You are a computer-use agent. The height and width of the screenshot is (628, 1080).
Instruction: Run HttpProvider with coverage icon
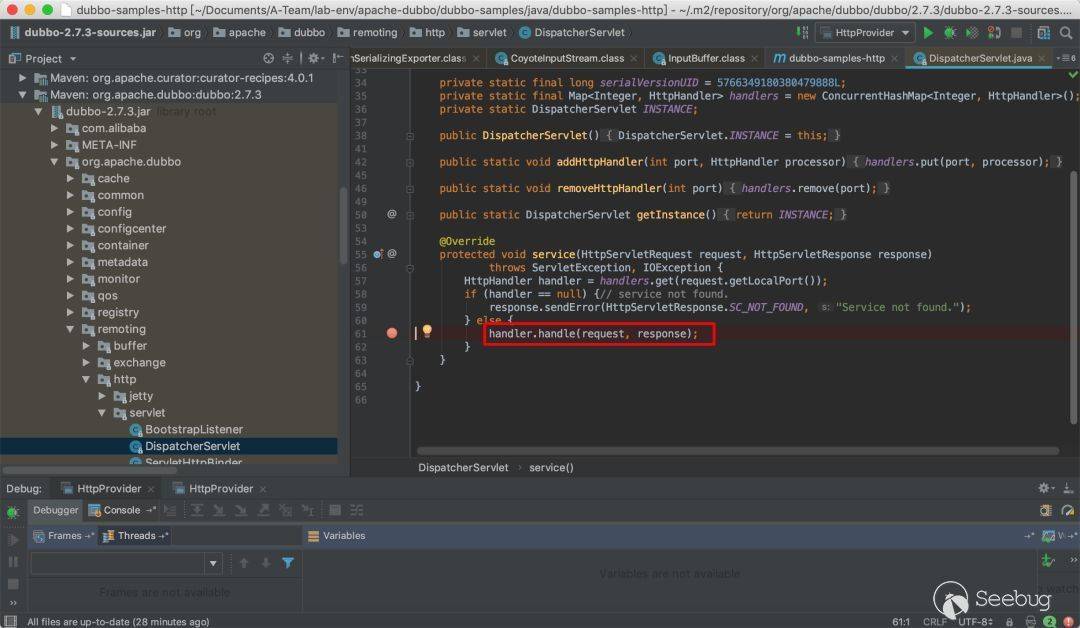click(x=972, y=33)
